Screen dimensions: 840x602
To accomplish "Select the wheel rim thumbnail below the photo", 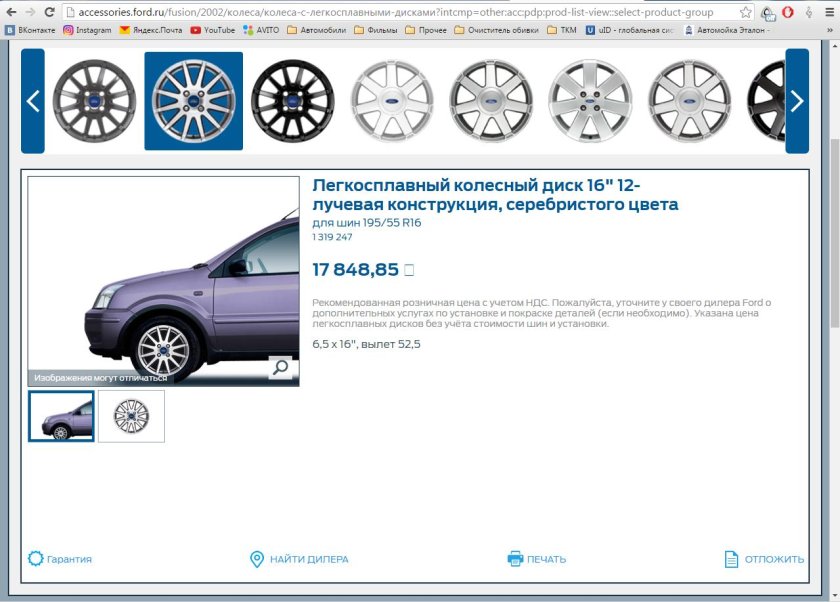I will [x=132, y=415].
